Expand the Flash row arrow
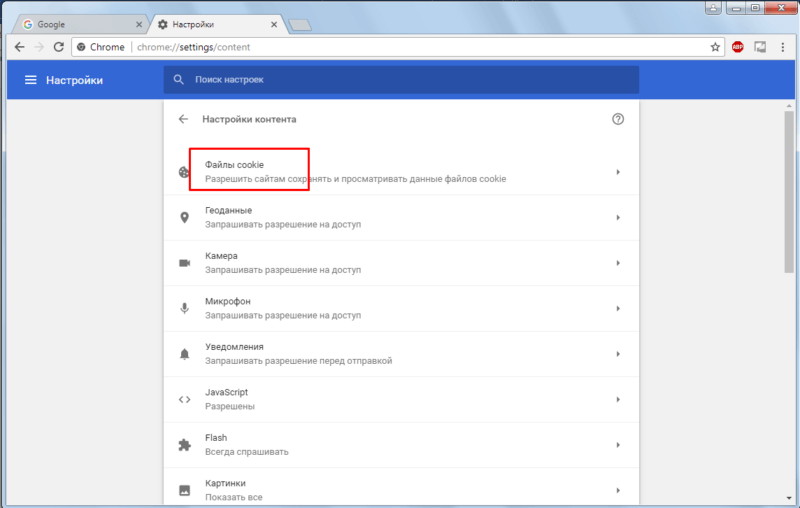The height and width of the screenshot is (508, 800). (x=618, y=445)
